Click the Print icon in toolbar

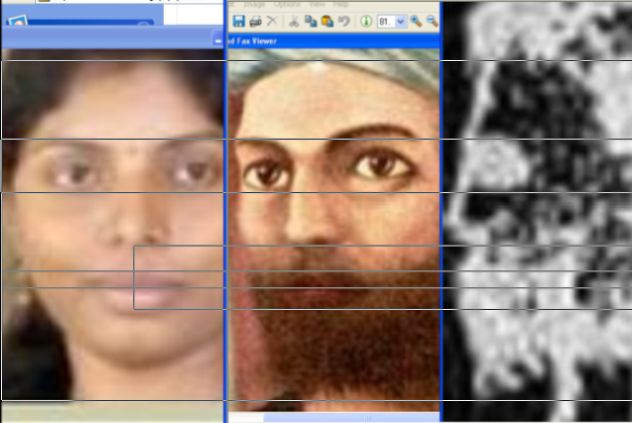(x=256, y=21)
